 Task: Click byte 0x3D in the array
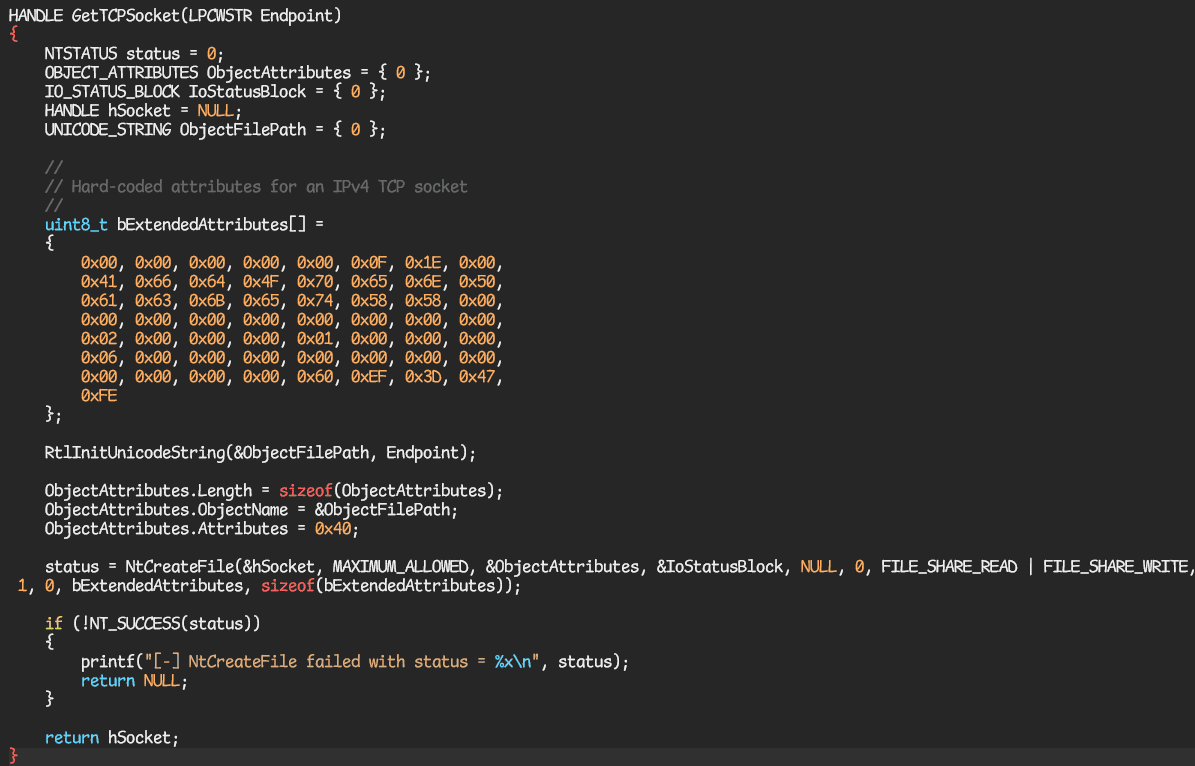coord(423,377)
